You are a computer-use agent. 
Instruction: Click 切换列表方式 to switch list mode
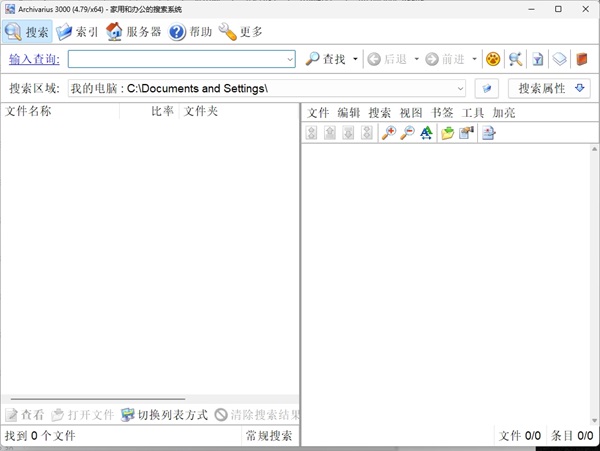click(x=165, y=415)
